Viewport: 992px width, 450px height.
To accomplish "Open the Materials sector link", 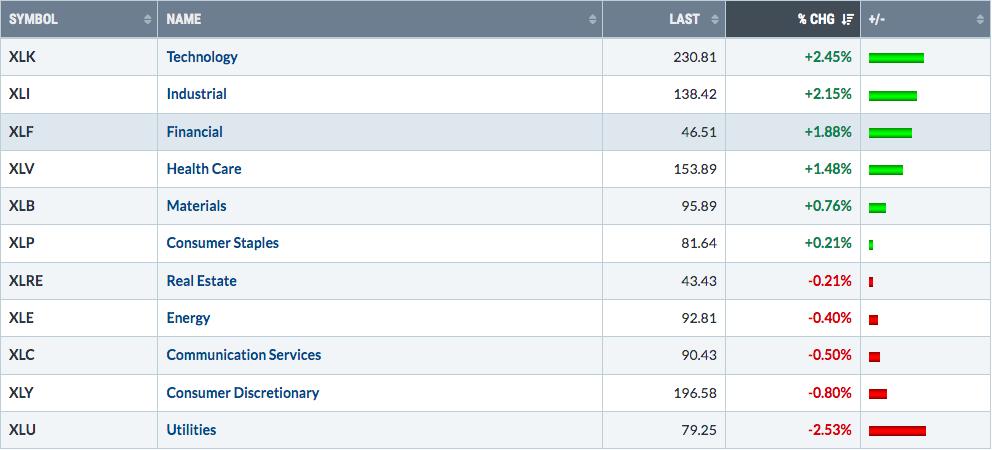I will 196,206.
